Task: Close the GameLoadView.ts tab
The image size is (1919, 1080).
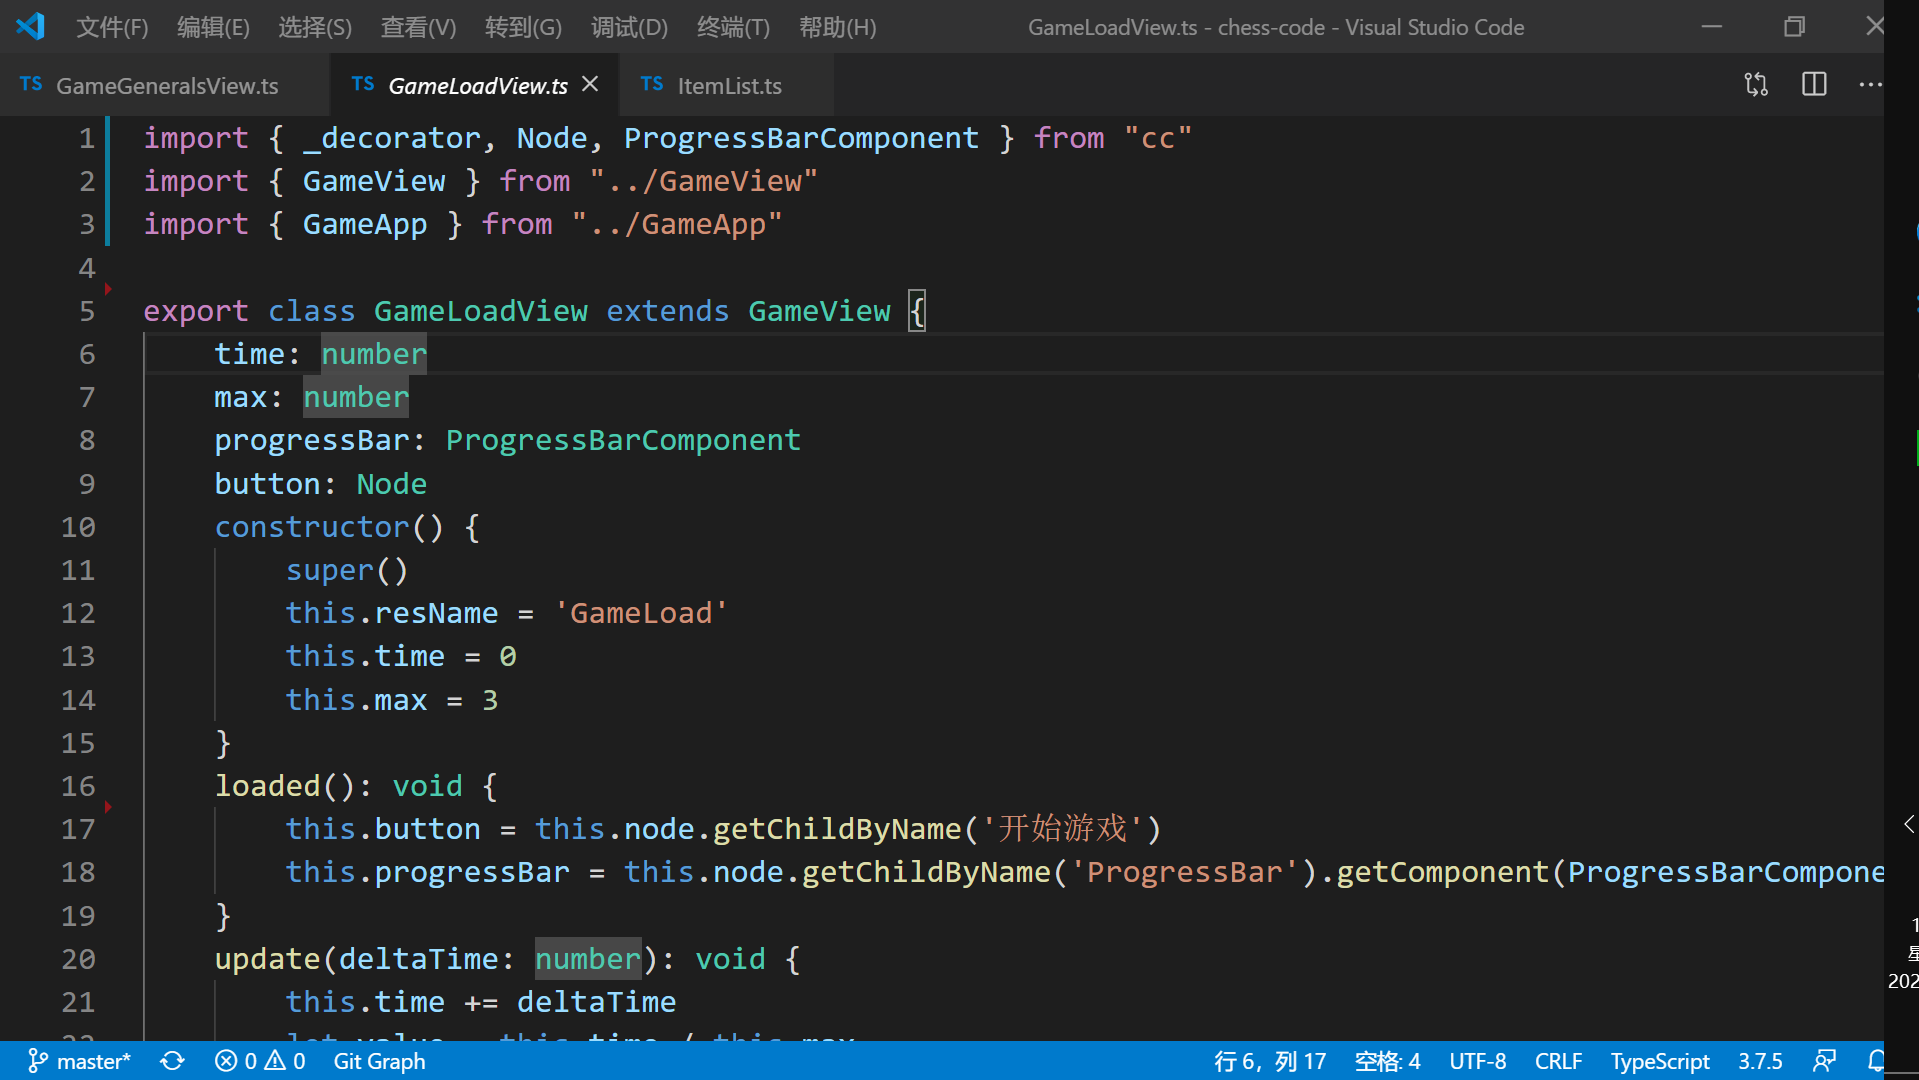Action: pyautogui.click(x=590, y=84)
